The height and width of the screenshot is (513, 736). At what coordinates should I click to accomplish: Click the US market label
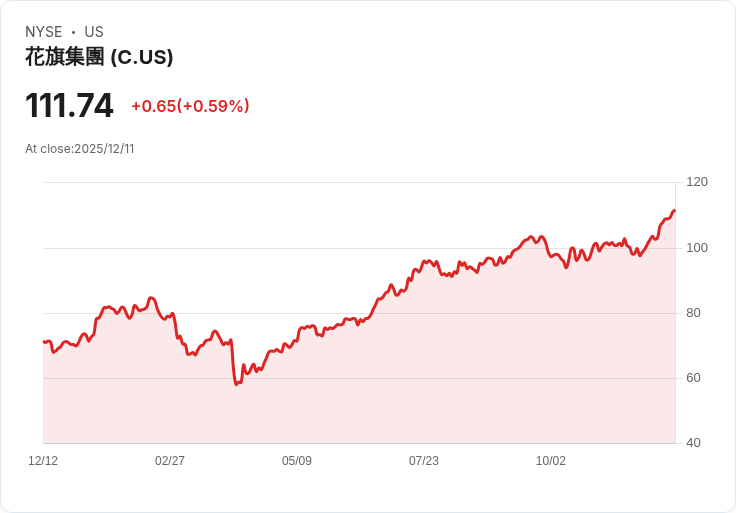(94, 32)
